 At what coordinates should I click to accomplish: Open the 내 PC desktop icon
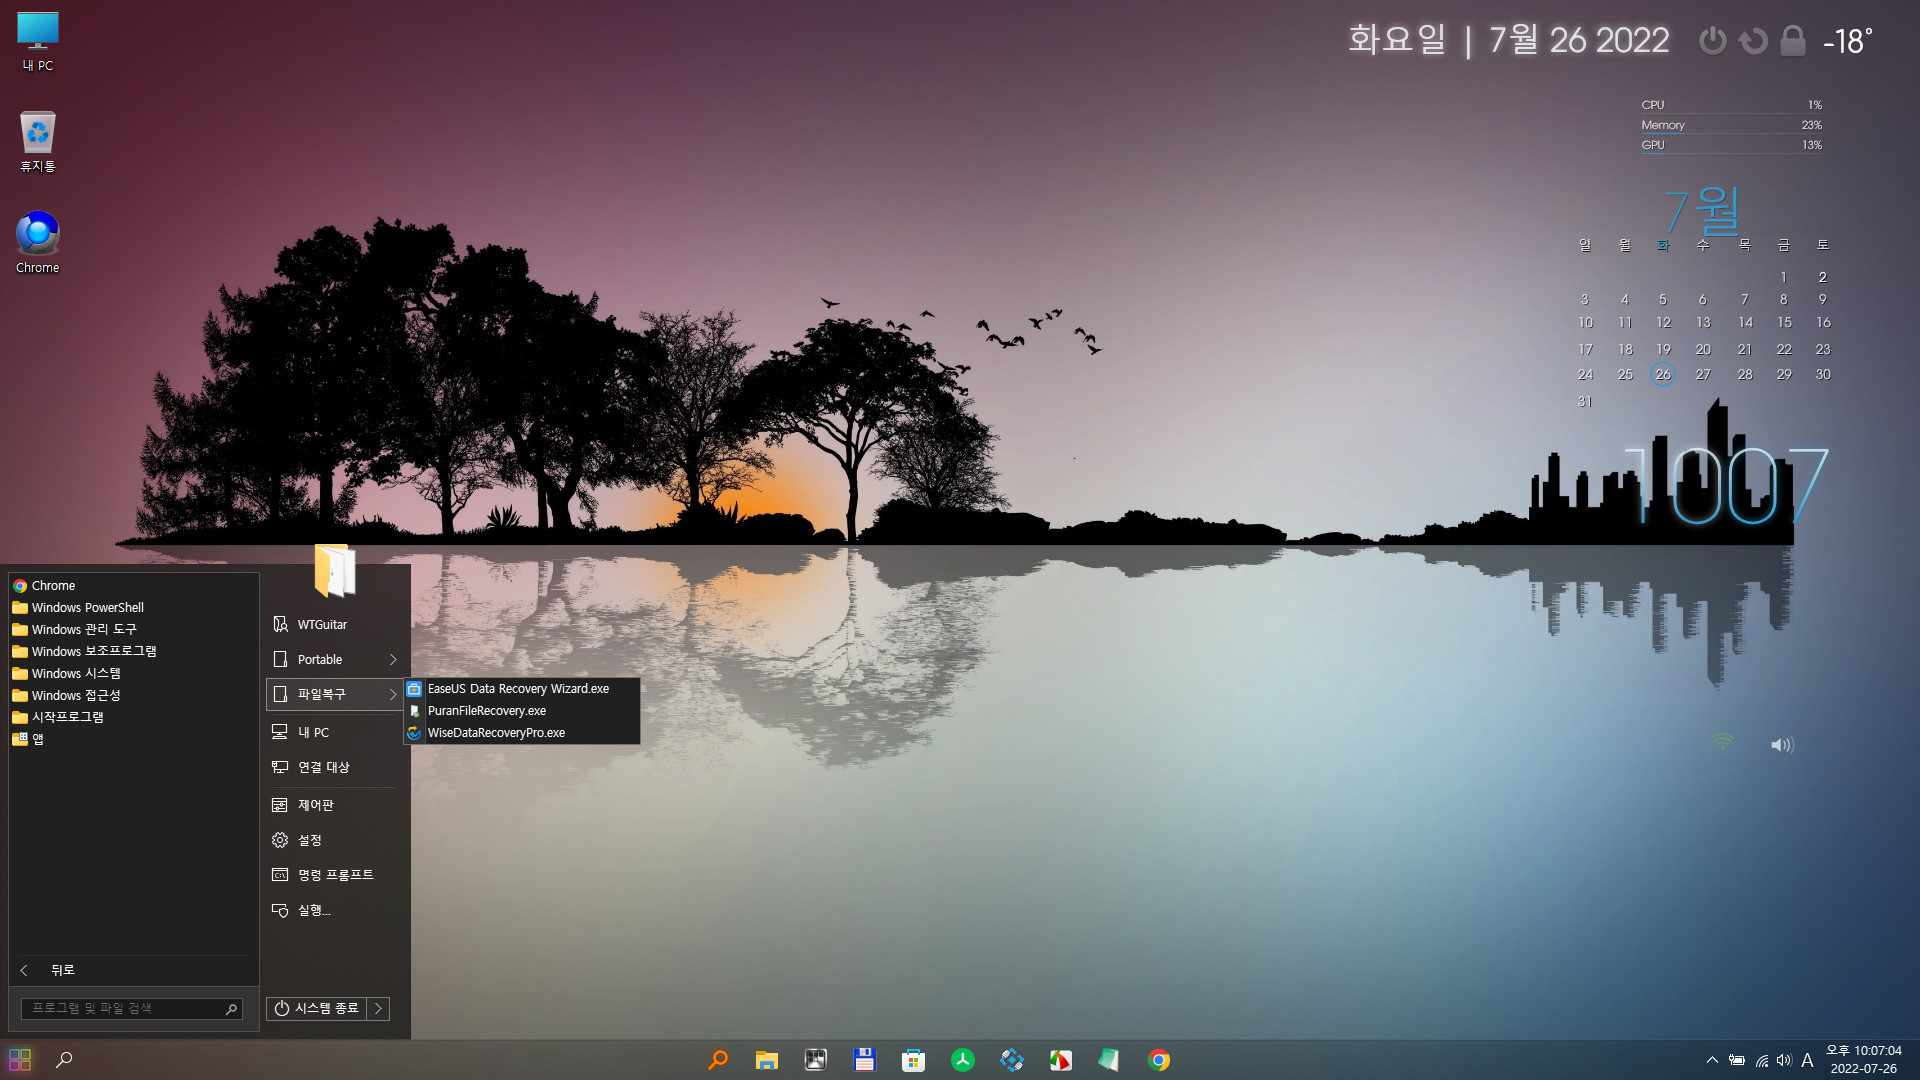tap(38, 42)
